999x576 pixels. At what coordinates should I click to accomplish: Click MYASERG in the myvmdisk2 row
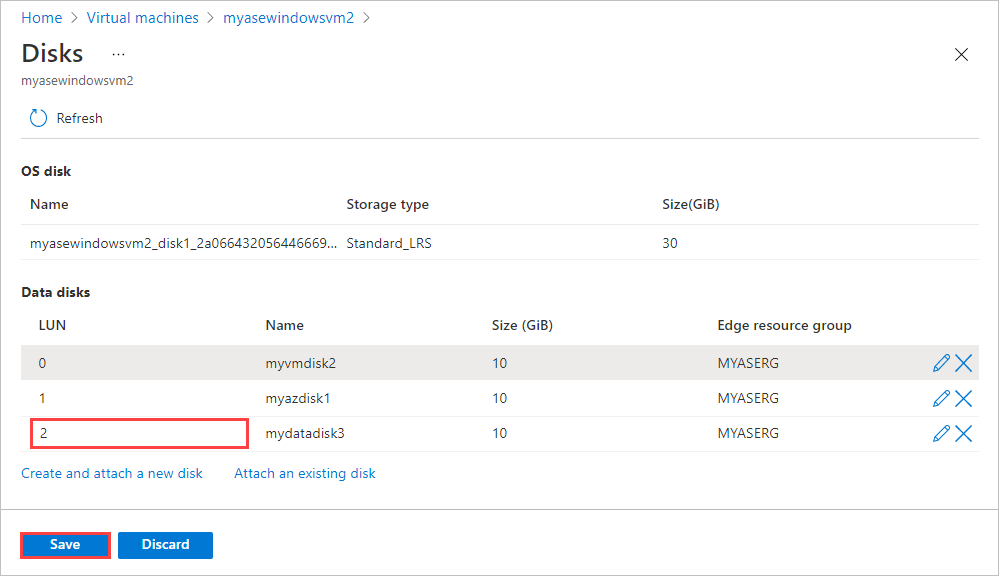(748, 363)
